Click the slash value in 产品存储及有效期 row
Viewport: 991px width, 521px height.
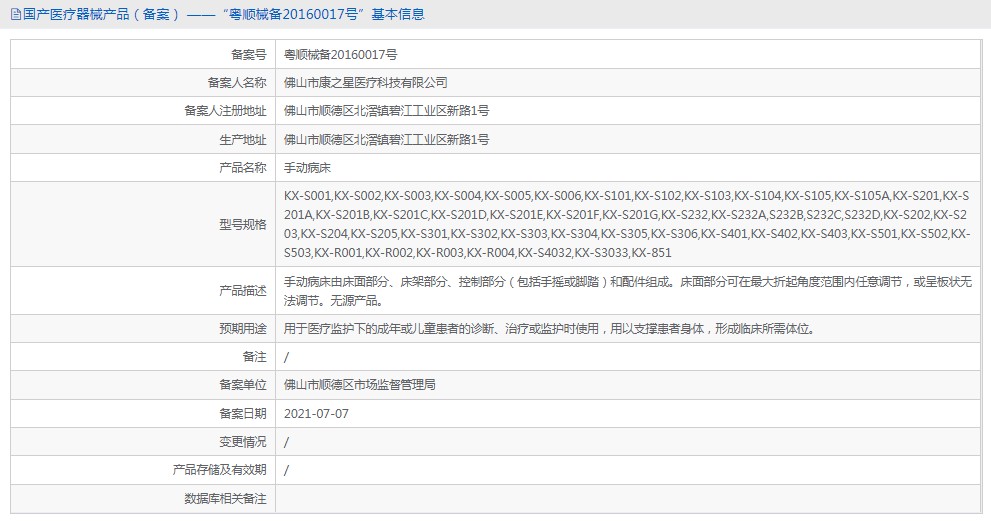tap(286, 470)
